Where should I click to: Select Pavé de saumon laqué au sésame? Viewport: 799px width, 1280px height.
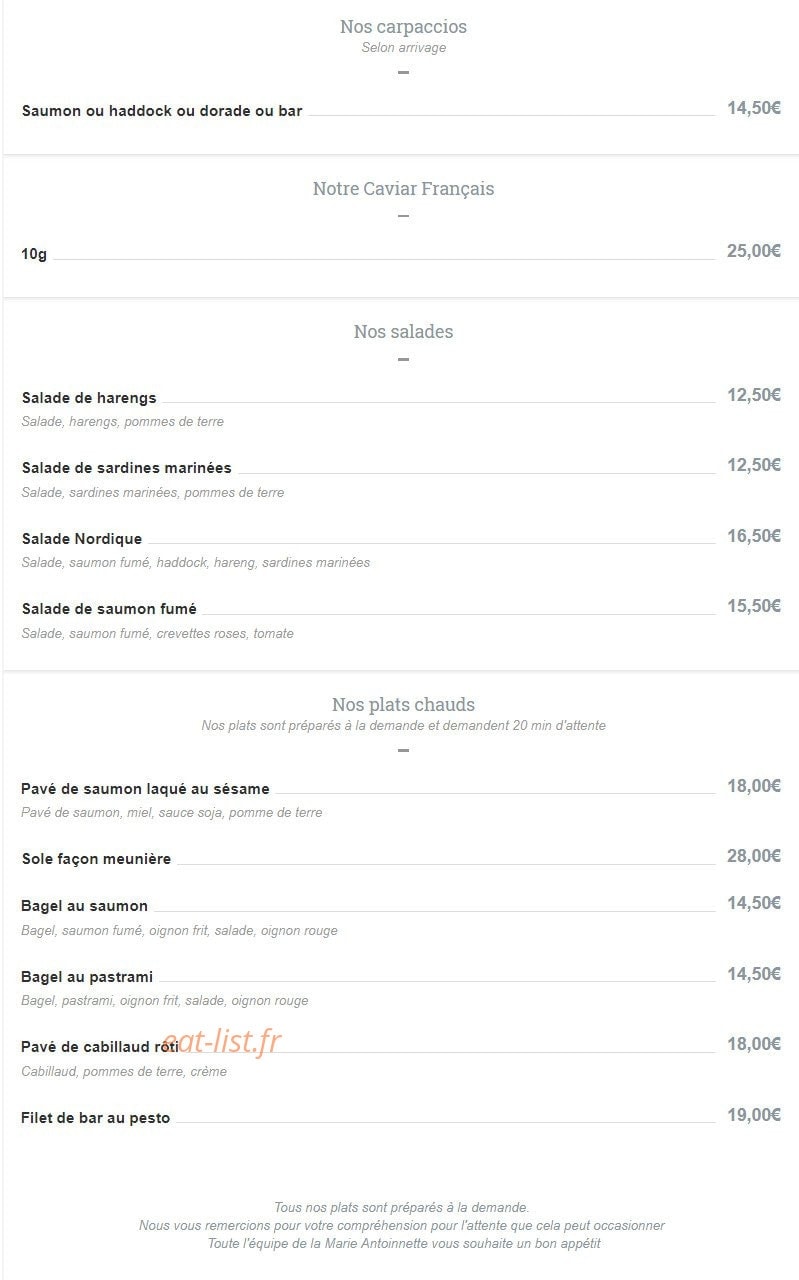pos(145,789)
